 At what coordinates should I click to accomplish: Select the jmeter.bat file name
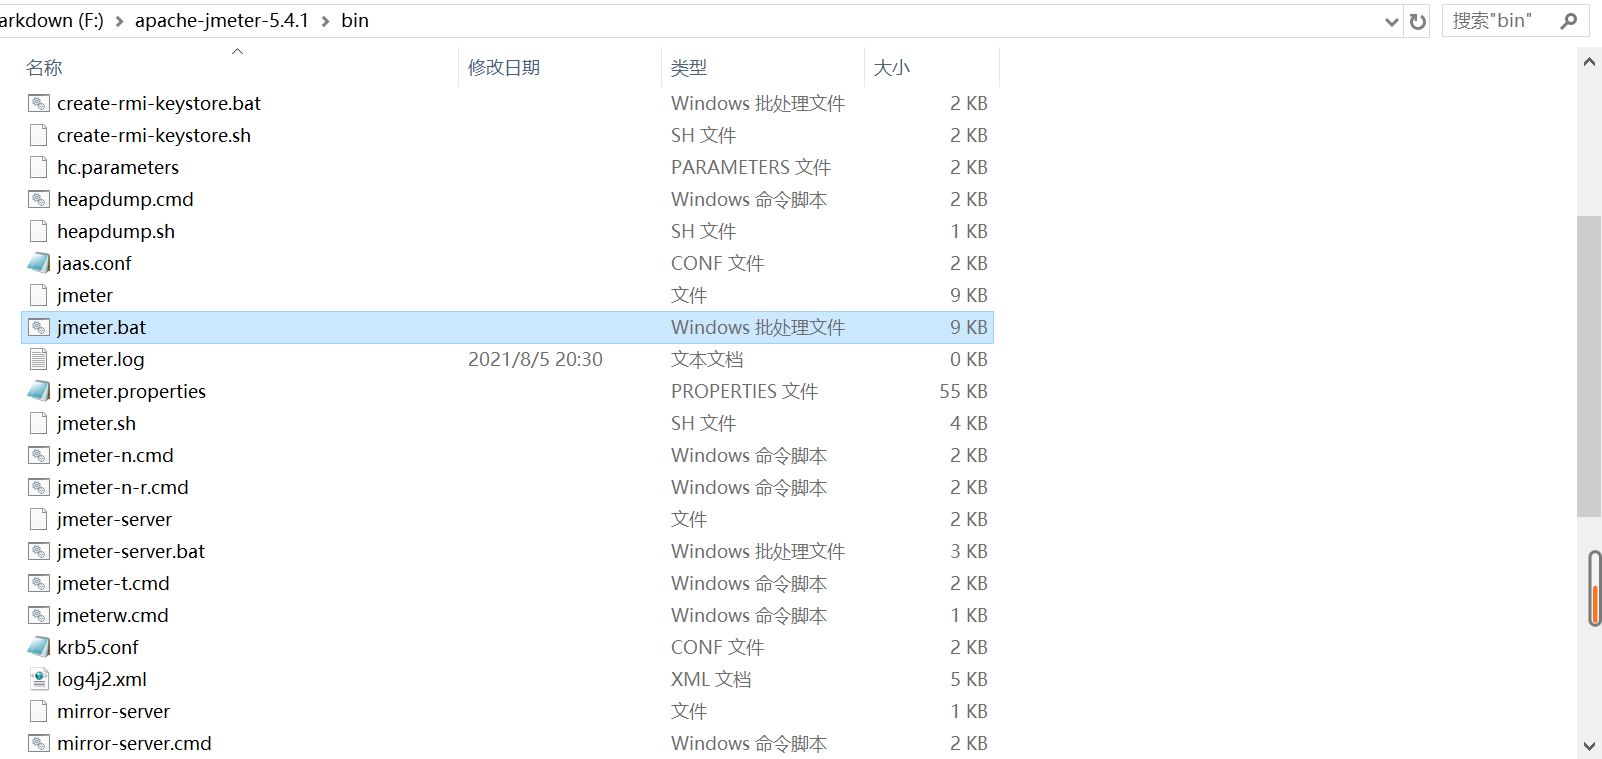[101, 327]
